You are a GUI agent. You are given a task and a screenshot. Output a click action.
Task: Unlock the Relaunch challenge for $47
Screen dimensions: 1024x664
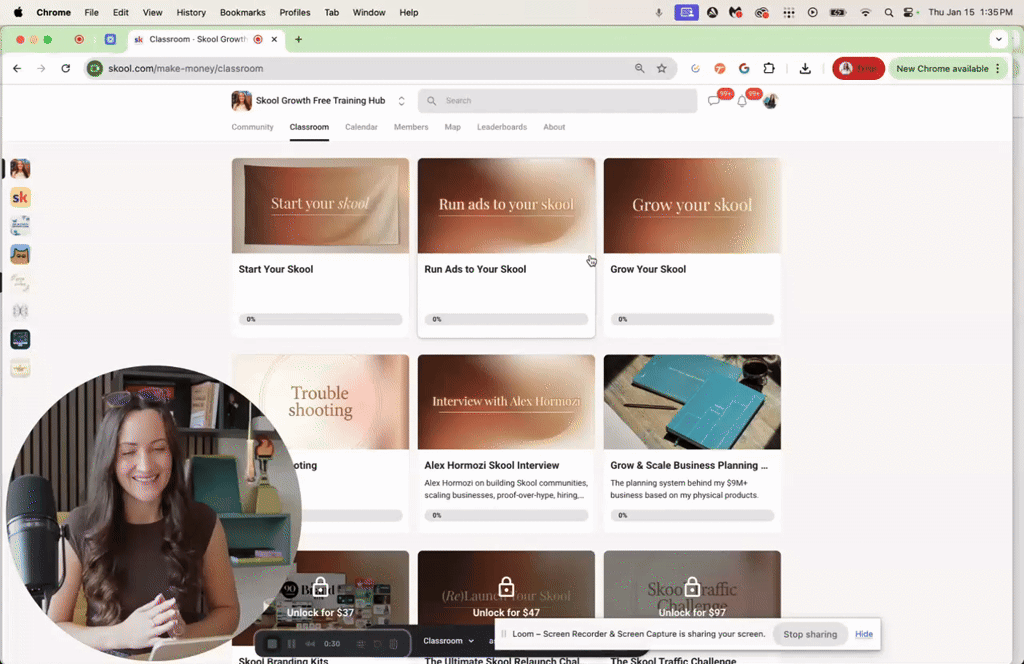[506, 612]
